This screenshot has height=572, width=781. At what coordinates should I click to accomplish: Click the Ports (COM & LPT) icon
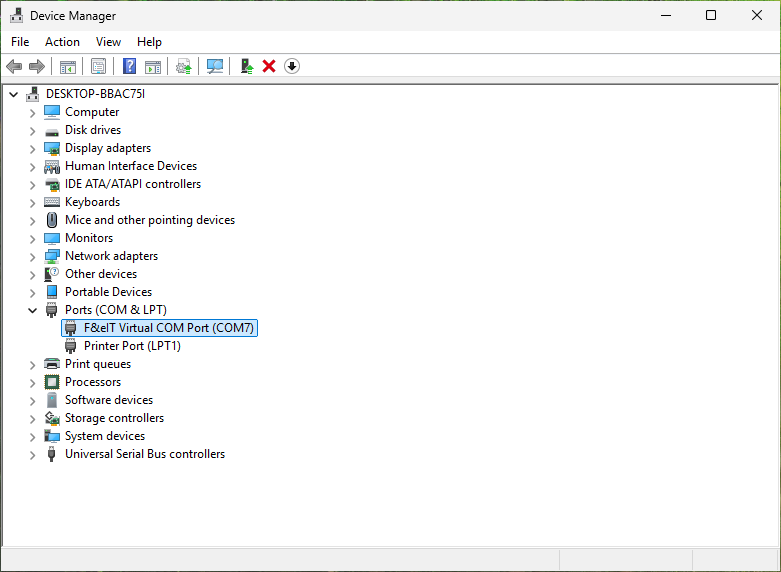pyautogui.click(x=51, y=310)
